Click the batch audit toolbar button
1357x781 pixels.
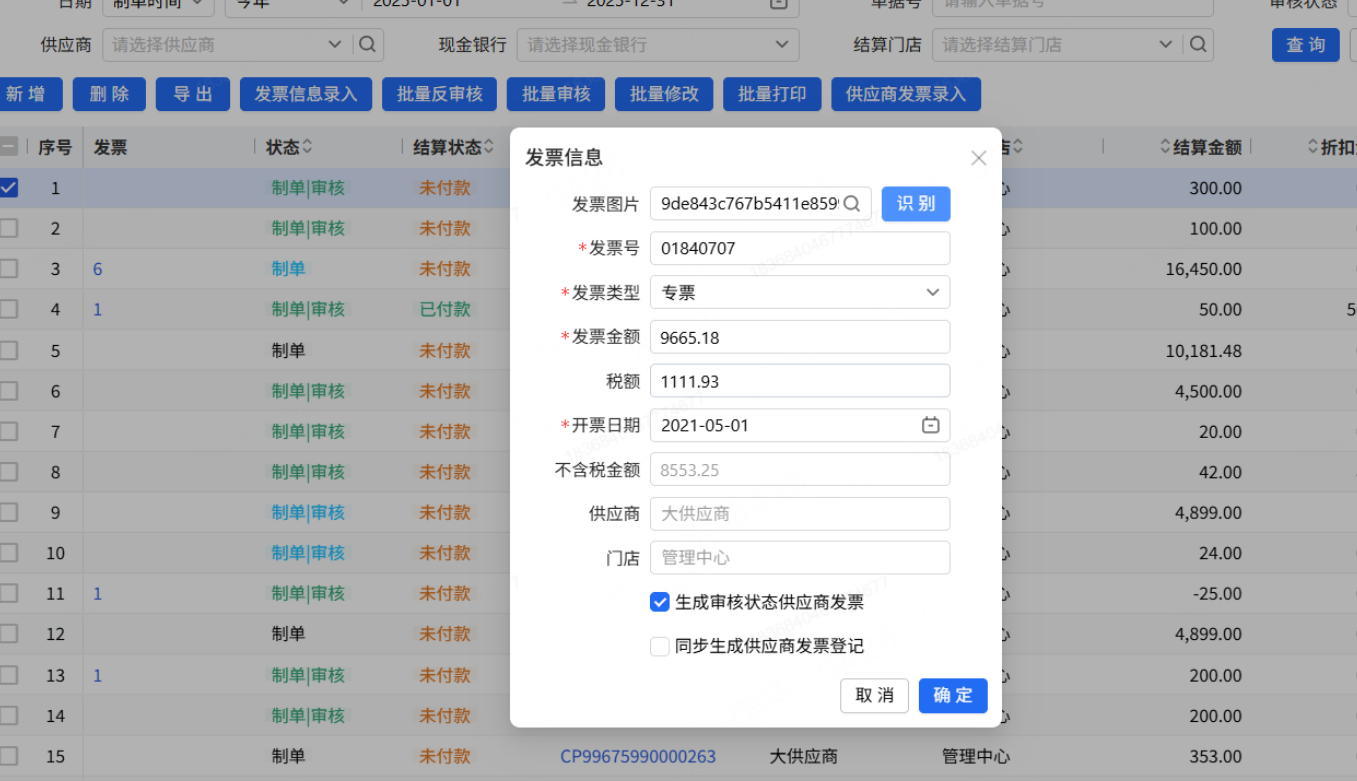pos(556,94)
